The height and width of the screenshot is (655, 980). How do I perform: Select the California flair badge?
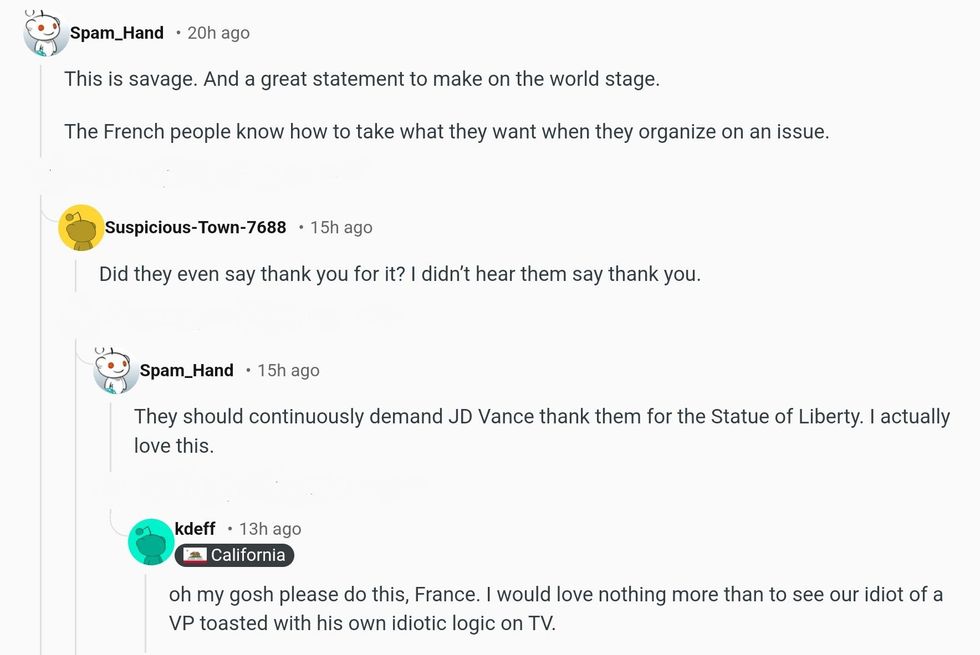(x=235, y=556)
